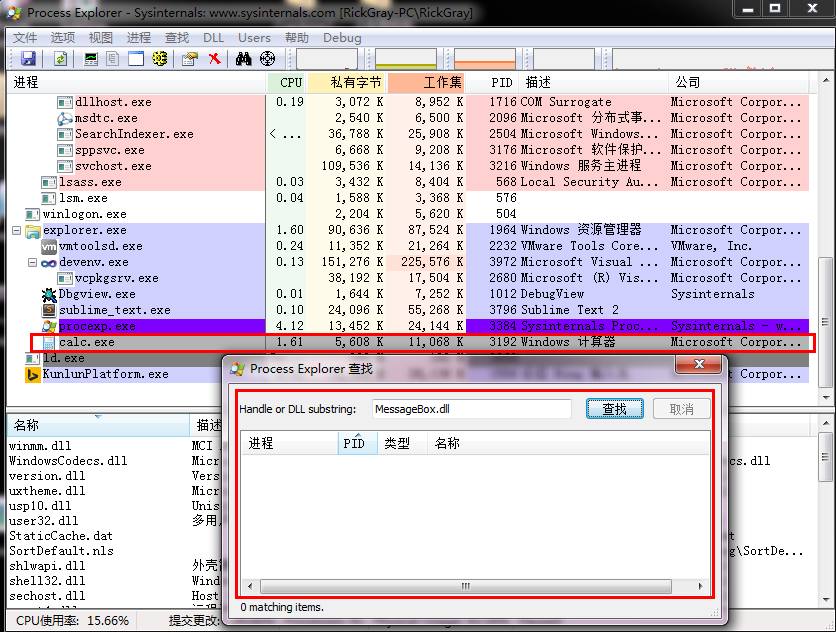The height and width of the screenshot is (632, 836).
Task: Click the 取消 cancel button in dialog
Action: pyautogui.click(x=681, y=409)
